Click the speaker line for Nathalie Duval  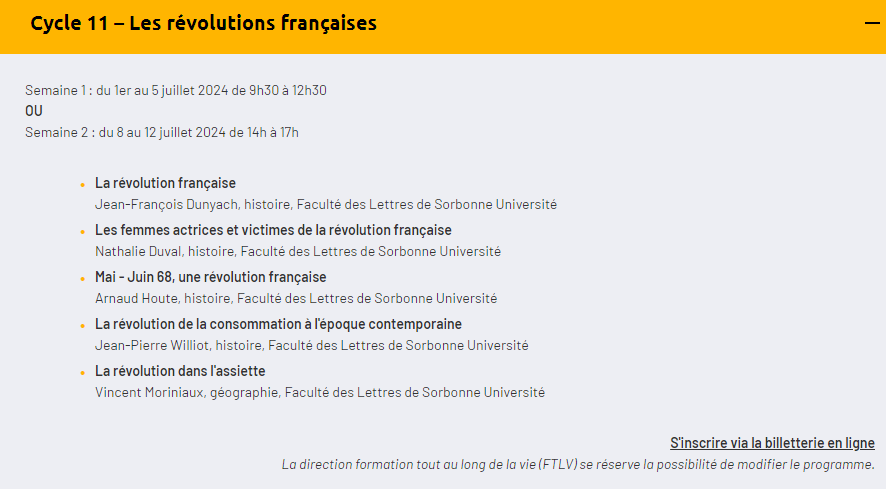[x=298, y=251]
